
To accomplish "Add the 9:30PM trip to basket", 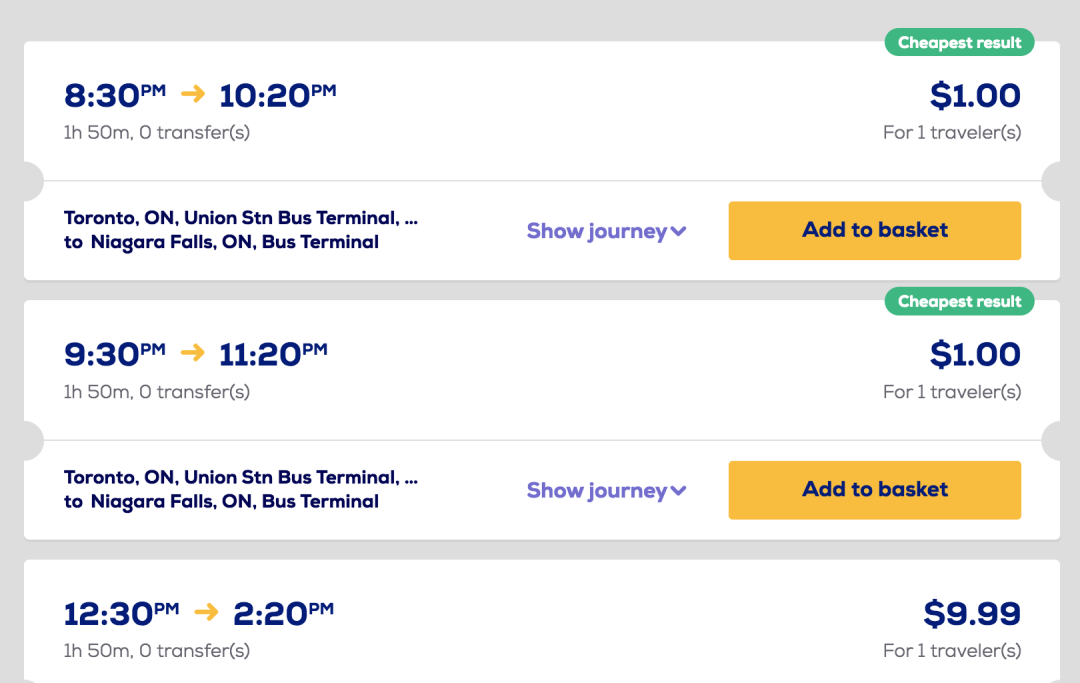I will click(x=874, y=490).
